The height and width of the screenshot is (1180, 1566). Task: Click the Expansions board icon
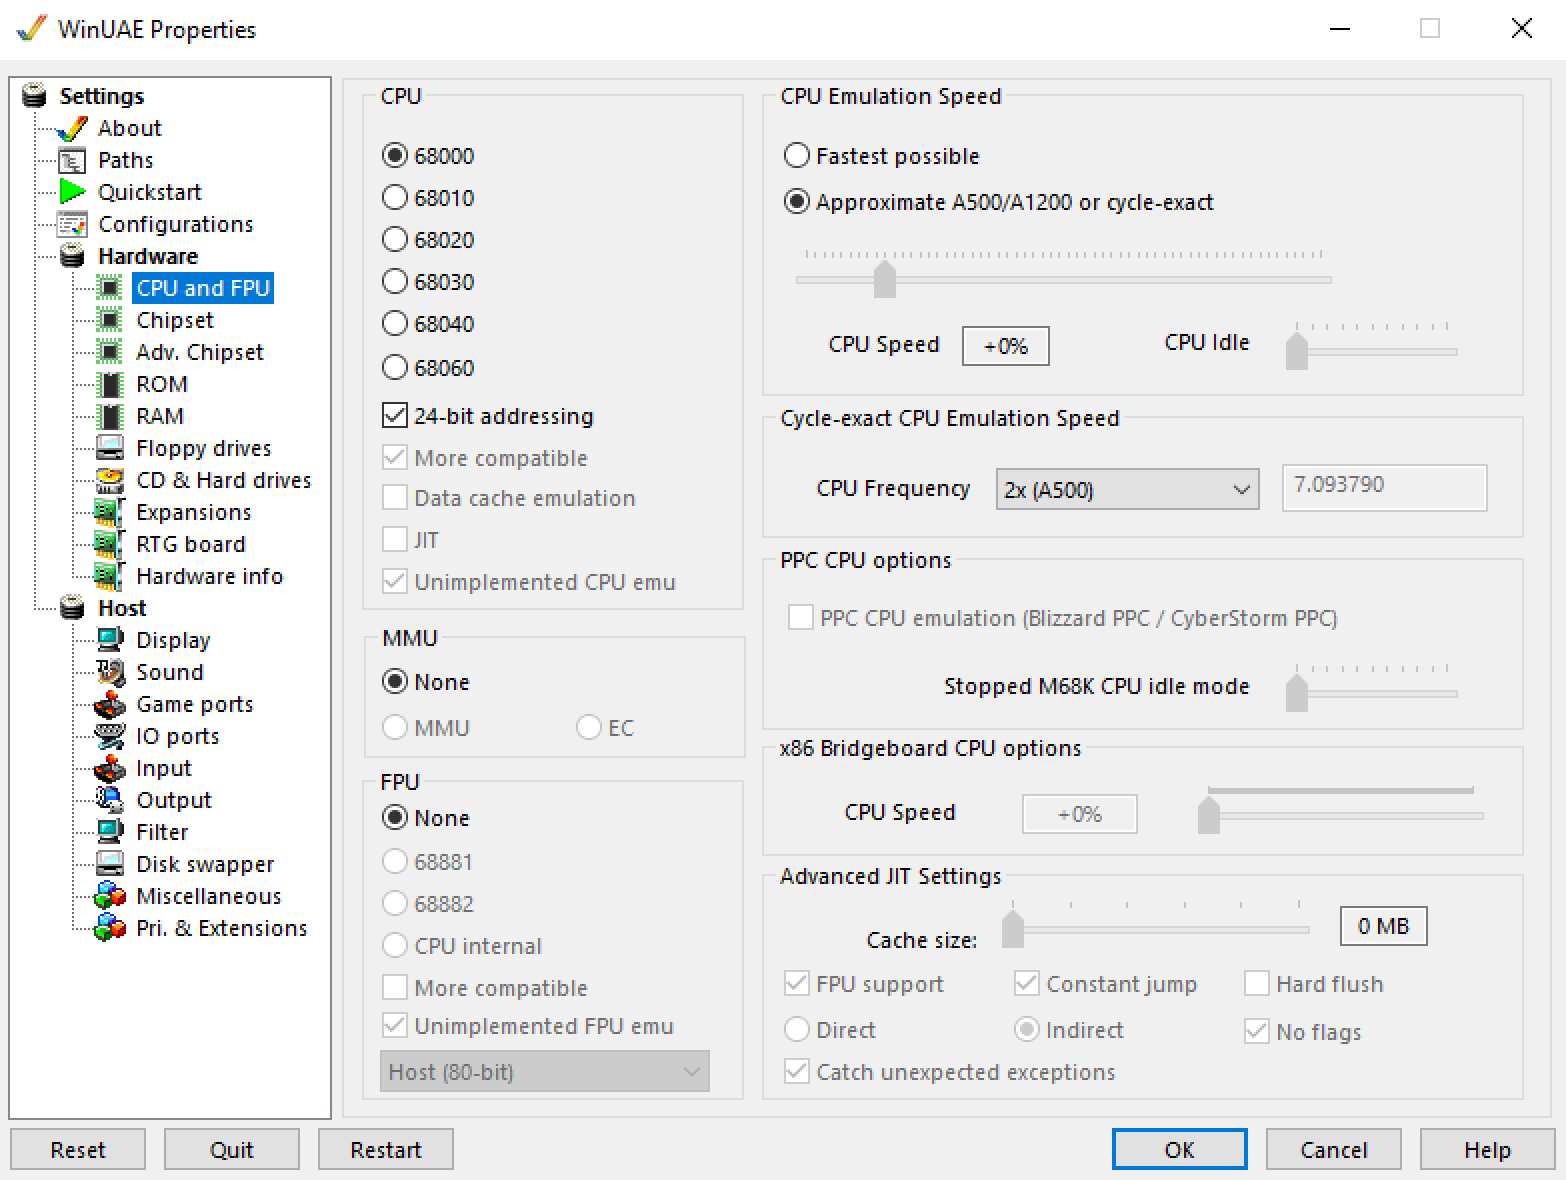pos(110,512)
